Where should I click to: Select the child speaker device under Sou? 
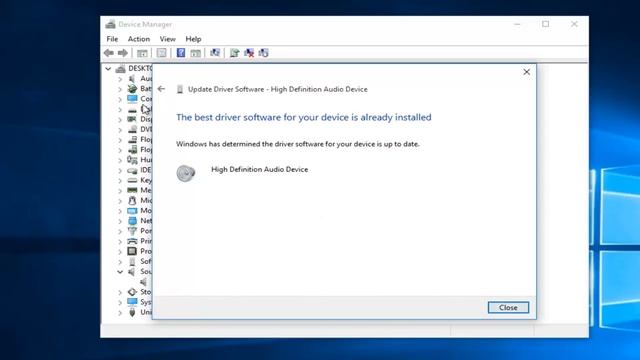coord(143,282)
